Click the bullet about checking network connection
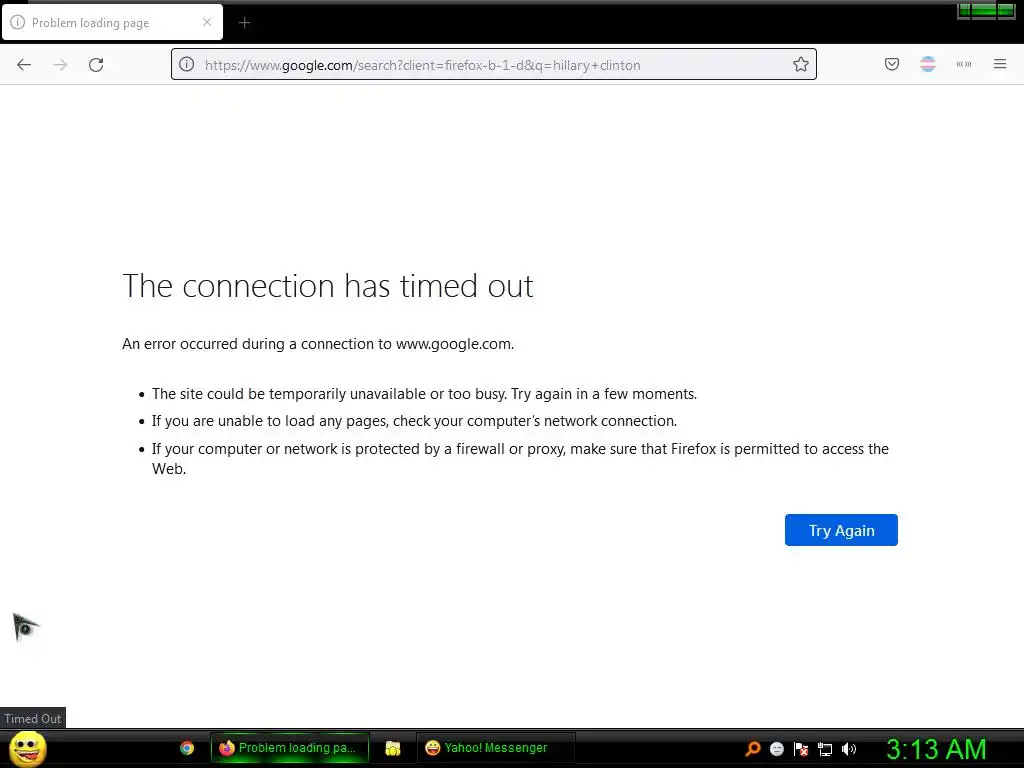The height and width of the screenshot is (768, 1024). click(414, 421)
